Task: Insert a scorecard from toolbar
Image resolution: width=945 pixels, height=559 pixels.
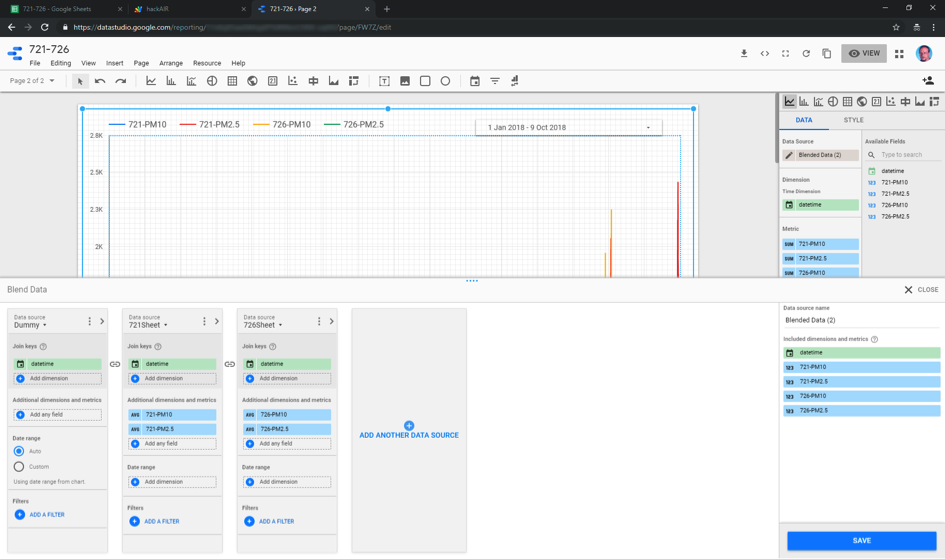Action: (272, 81)
